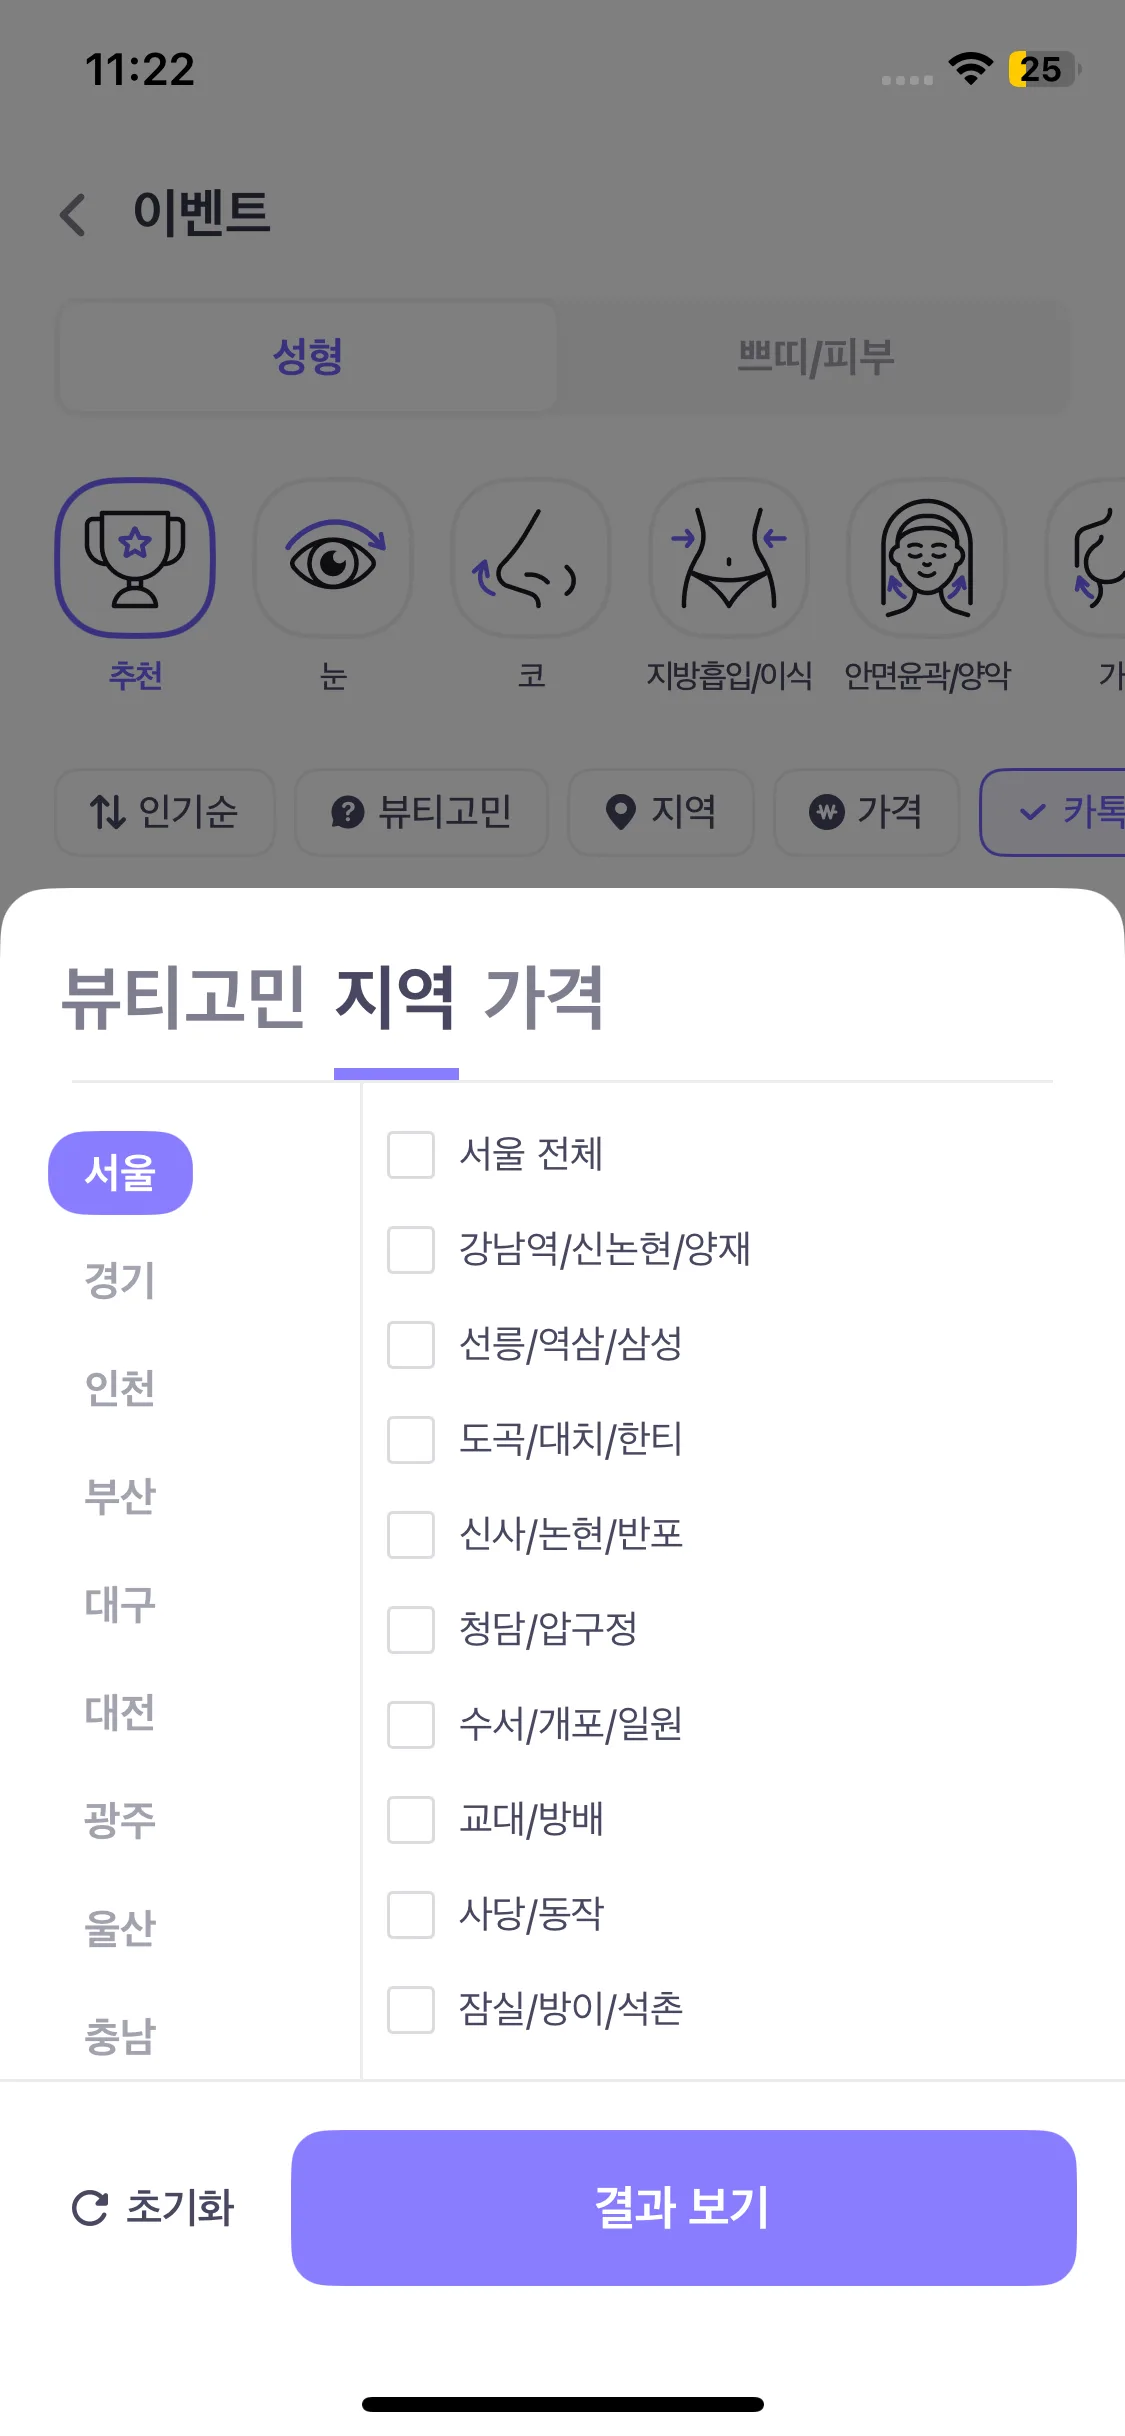Select the 지방흡입/이식 body icon

[728, 558]
